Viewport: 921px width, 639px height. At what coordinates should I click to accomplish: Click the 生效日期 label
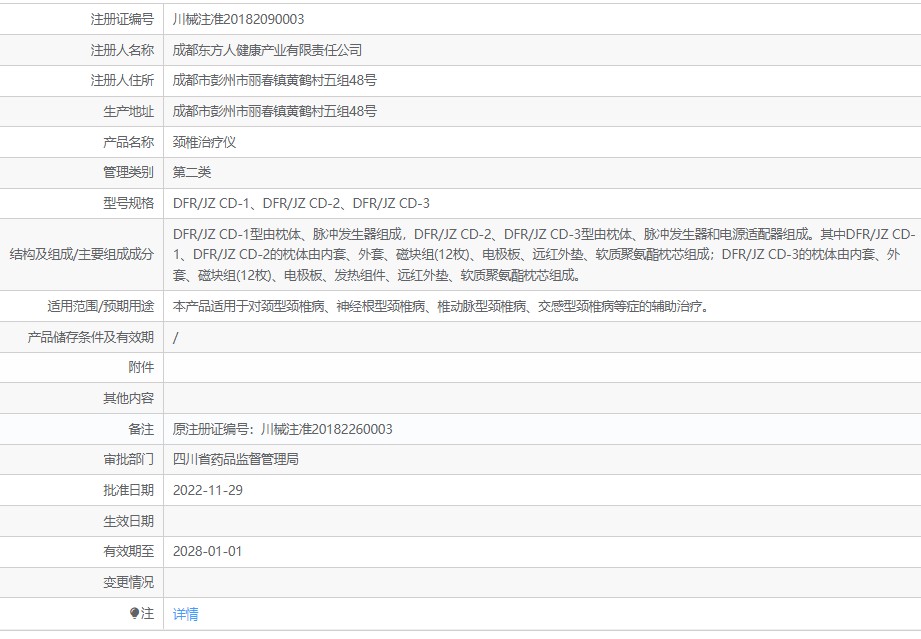coord(129,521)
